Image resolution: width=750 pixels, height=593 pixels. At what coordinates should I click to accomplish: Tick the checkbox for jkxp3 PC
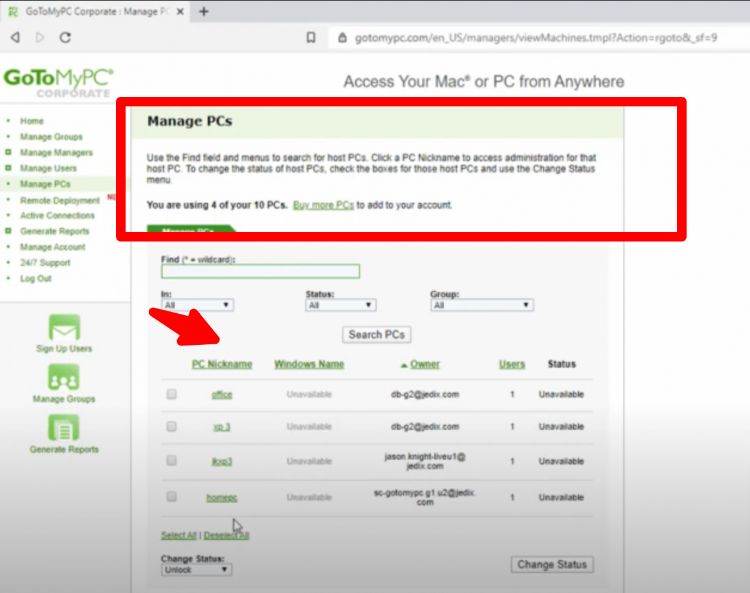coord(171,461)
